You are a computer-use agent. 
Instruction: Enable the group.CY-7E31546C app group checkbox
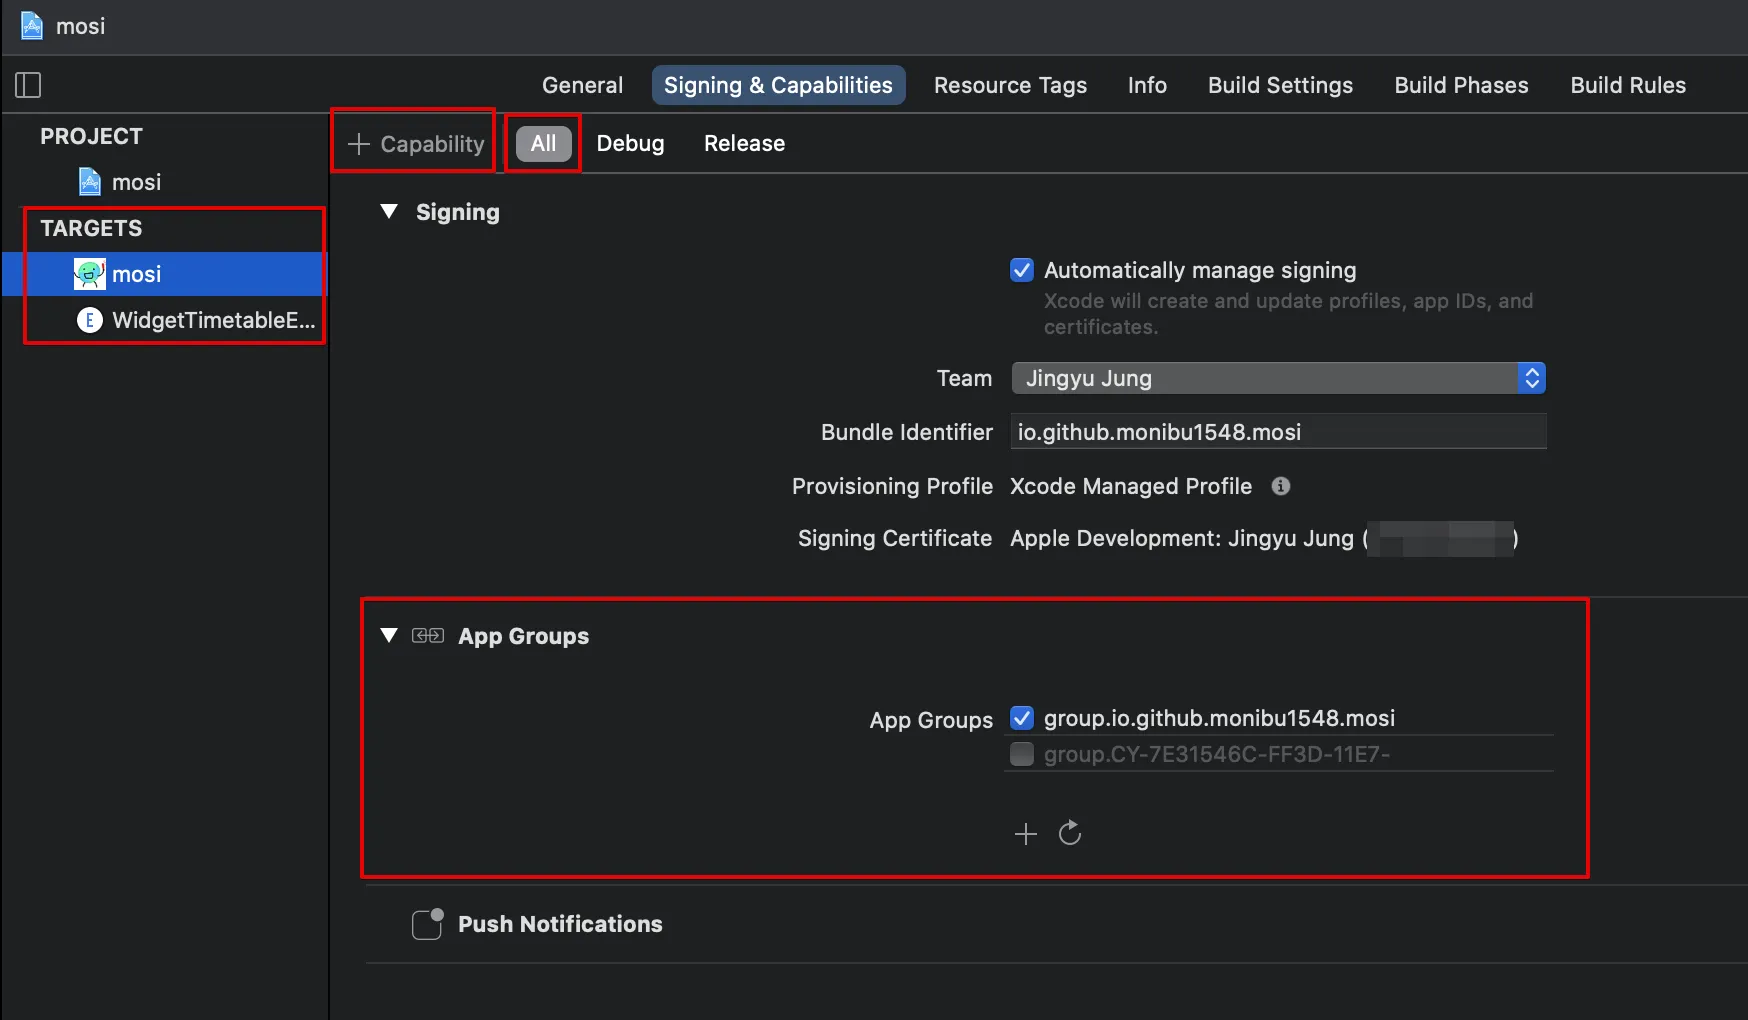pyautogui.click(x=1022, y=754)
